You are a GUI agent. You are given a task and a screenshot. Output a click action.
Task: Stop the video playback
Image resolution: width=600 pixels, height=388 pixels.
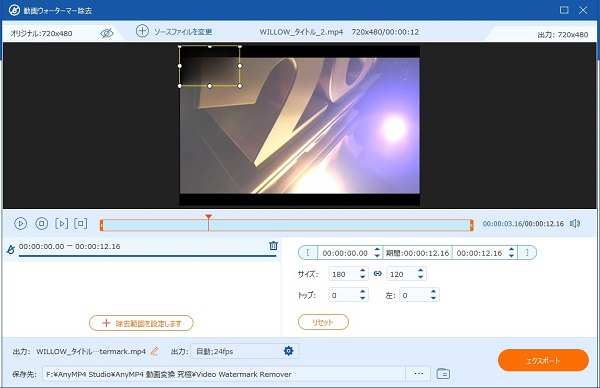(41, 223)
